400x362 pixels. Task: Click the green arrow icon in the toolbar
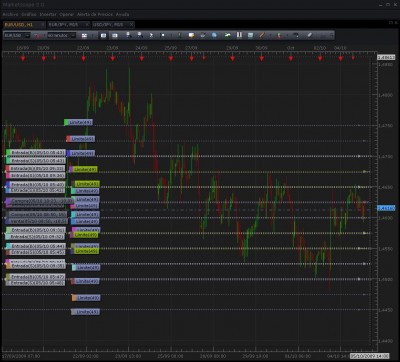point(228,35)
